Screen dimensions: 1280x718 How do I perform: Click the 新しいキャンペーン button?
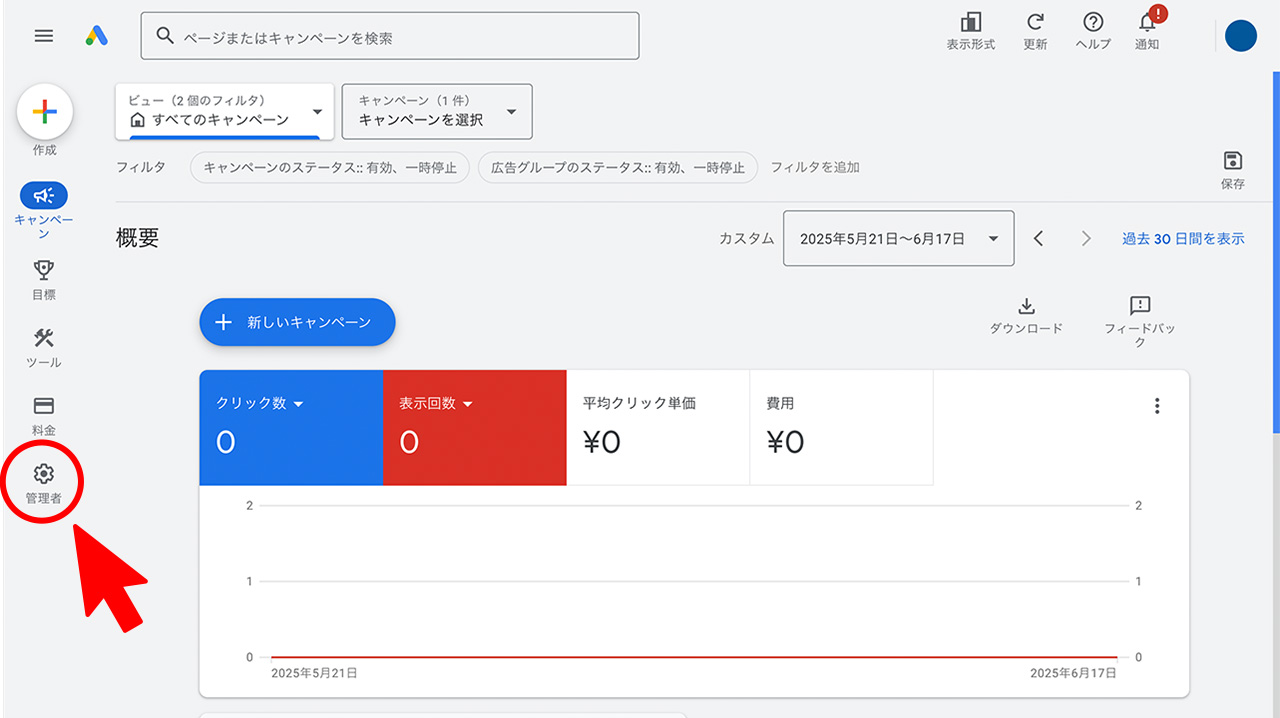[297, 322]
